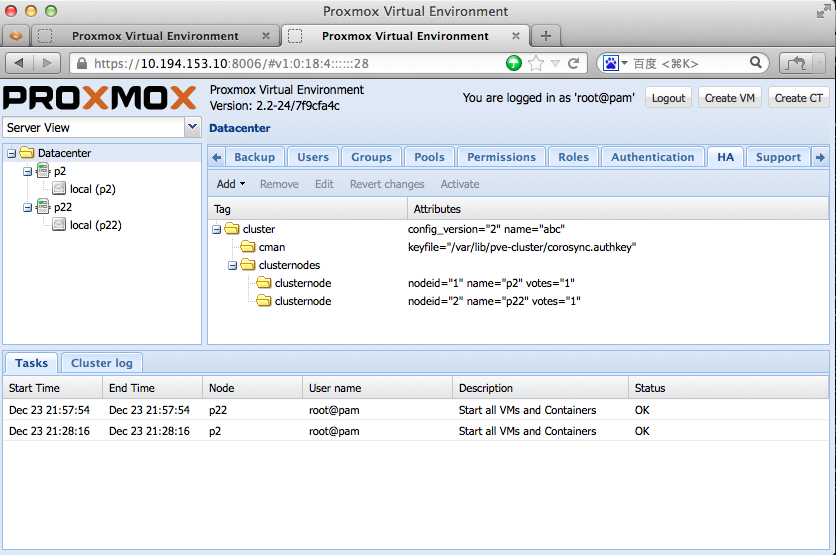The height and width of the screenshot is (555, 836).
Task: Collapse the clusternodes entry
Action: 232,265
